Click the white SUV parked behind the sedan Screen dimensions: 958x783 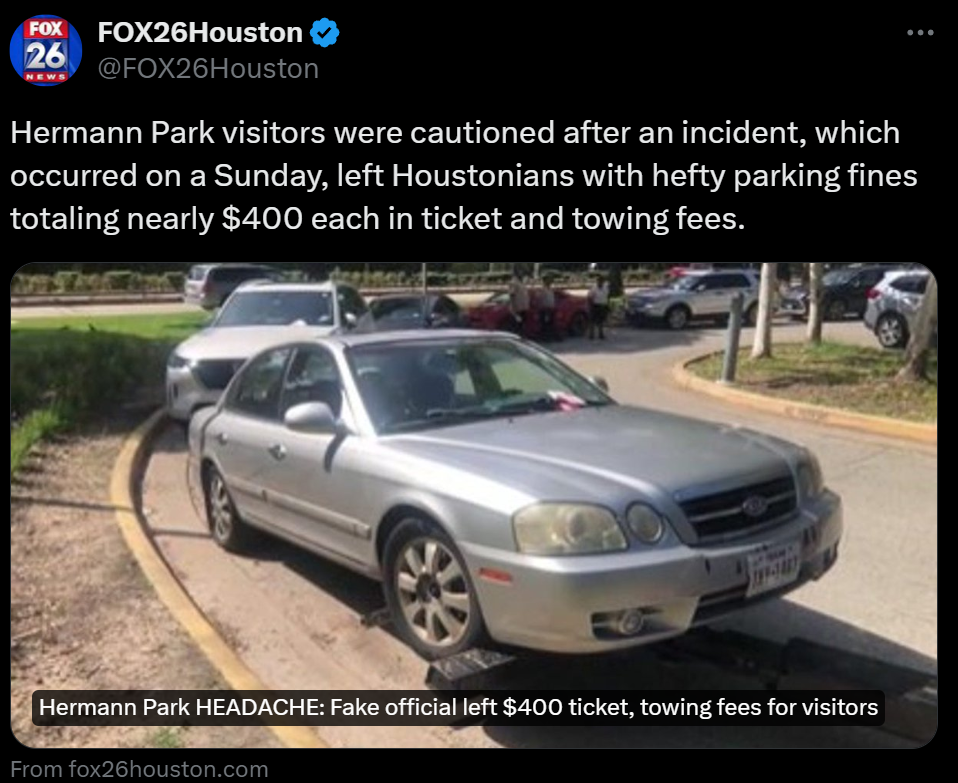263,342
